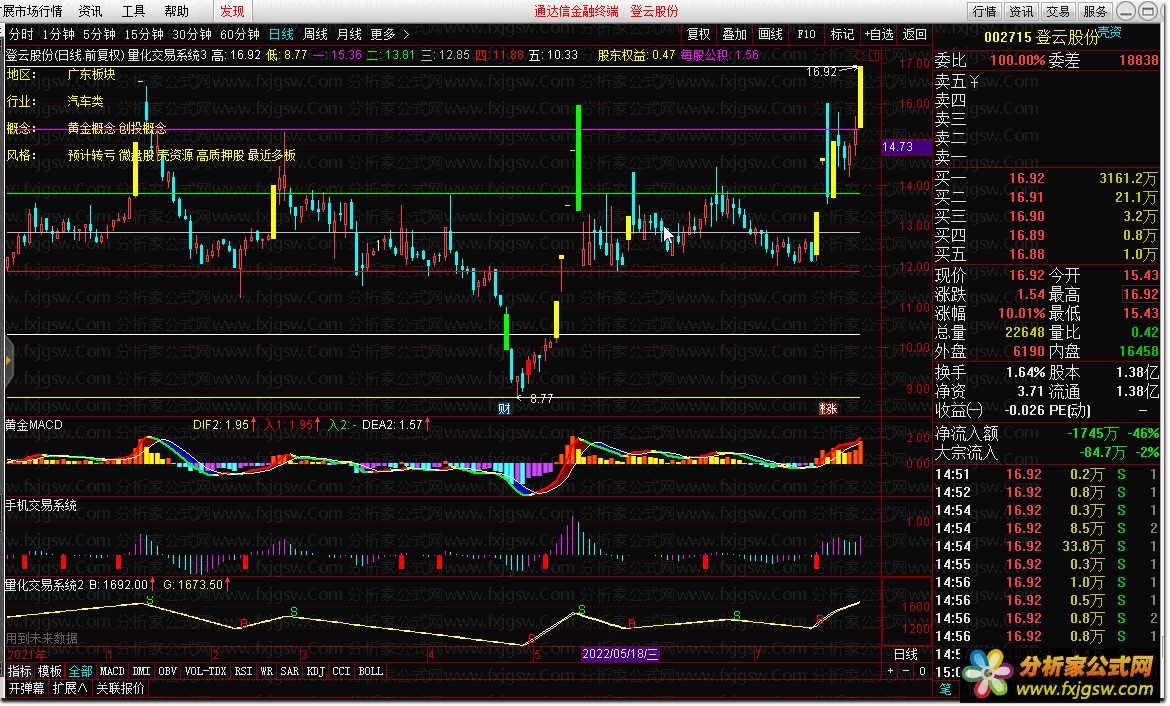The height and width of the screenshot is (706, 1170).
Task: Click the red 移 marker on the chart
Action: [828, 408]
